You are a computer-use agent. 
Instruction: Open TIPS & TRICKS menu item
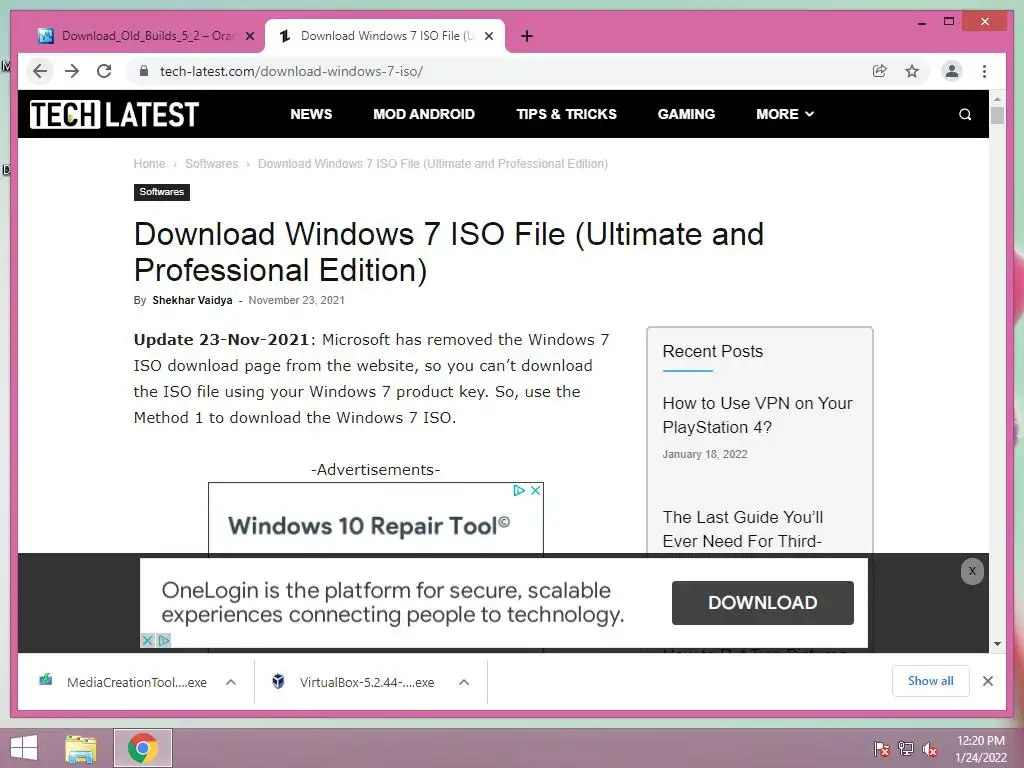(566, 114)
